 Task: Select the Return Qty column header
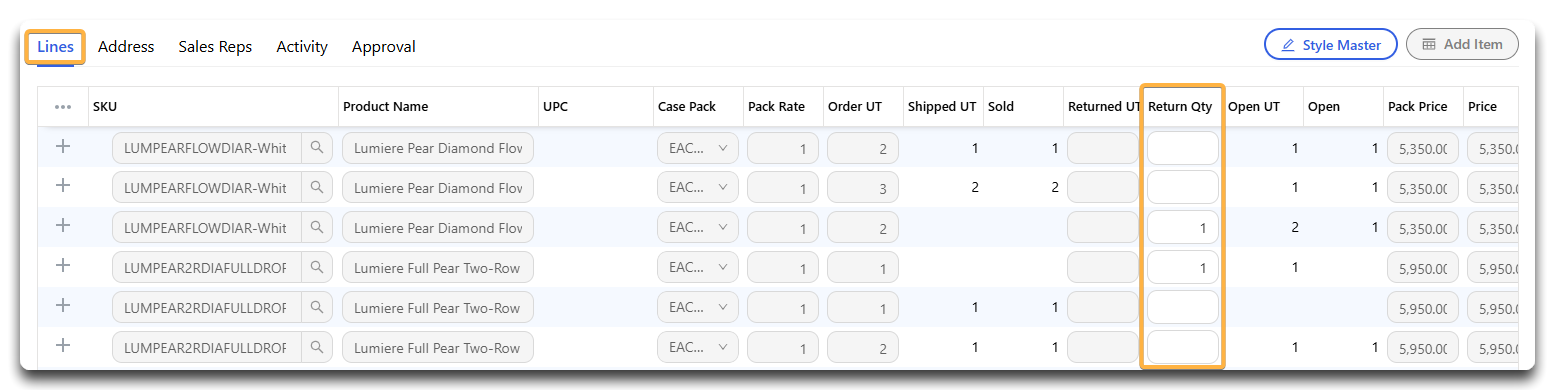pos(1180,107)
